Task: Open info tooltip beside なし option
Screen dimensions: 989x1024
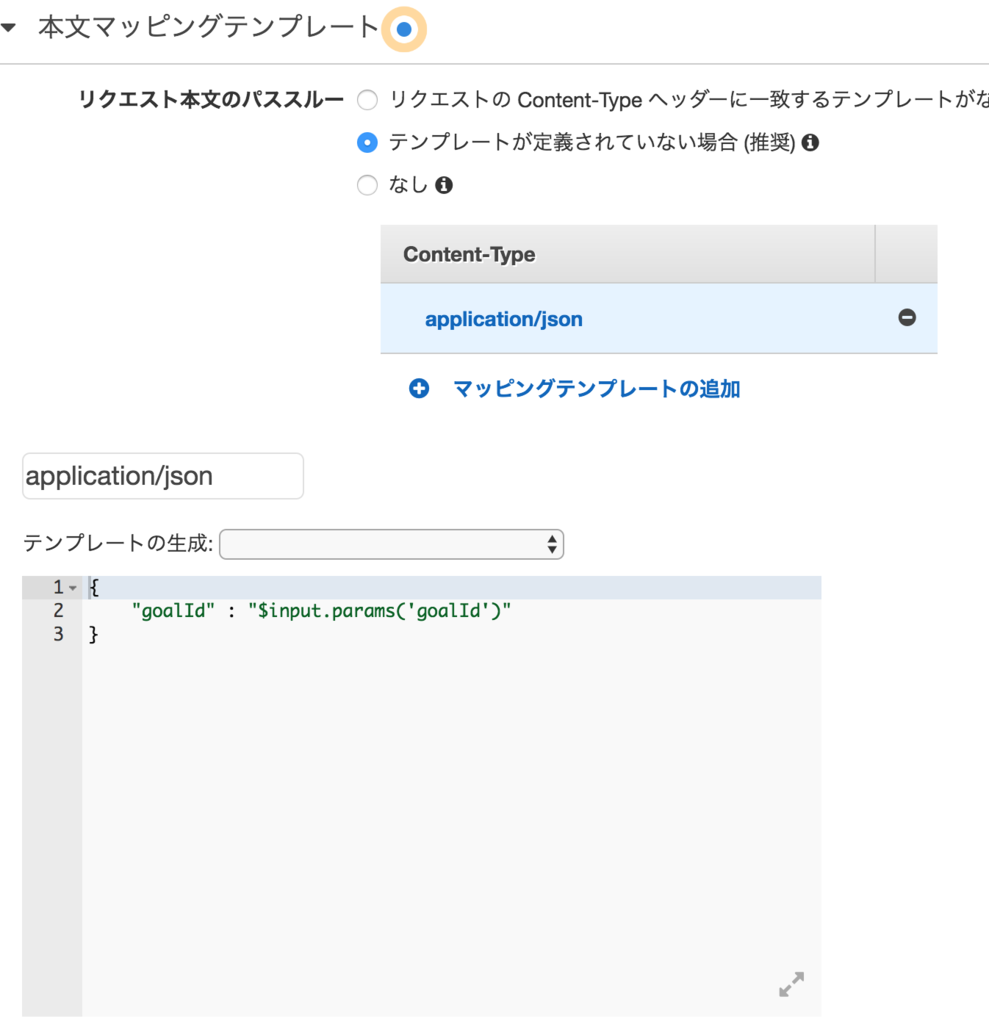Action: (x=445, y=185)
